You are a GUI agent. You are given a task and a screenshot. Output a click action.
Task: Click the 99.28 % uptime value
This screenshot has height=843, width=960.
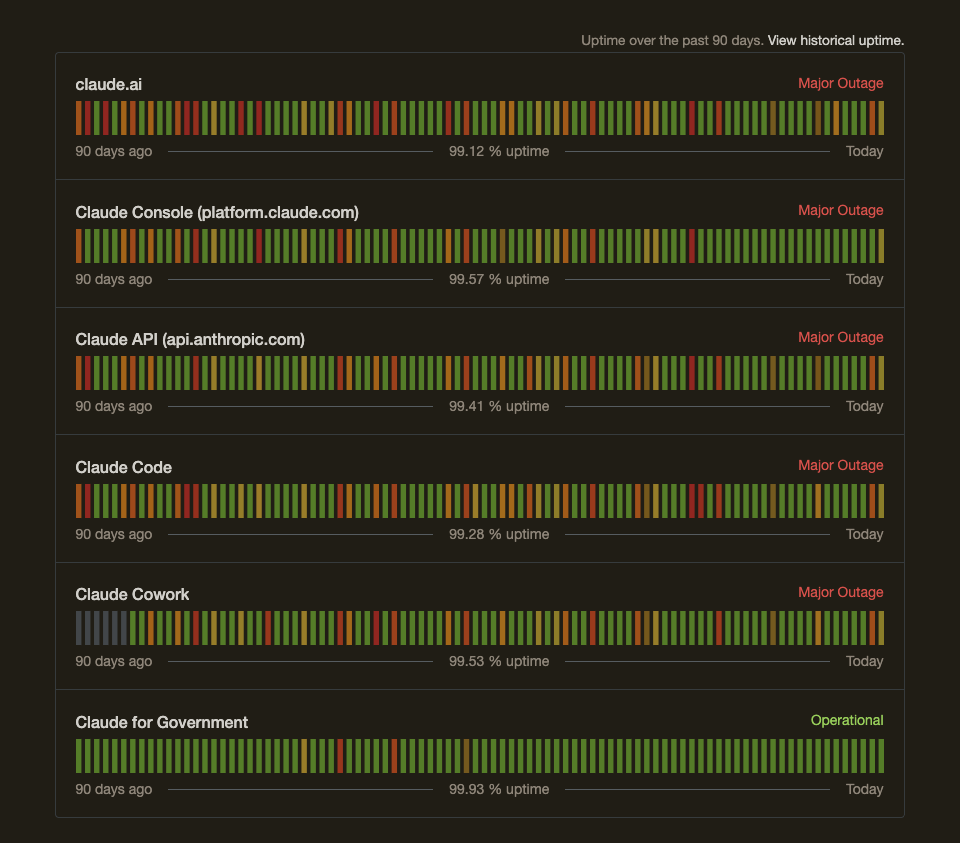(499, 534)
